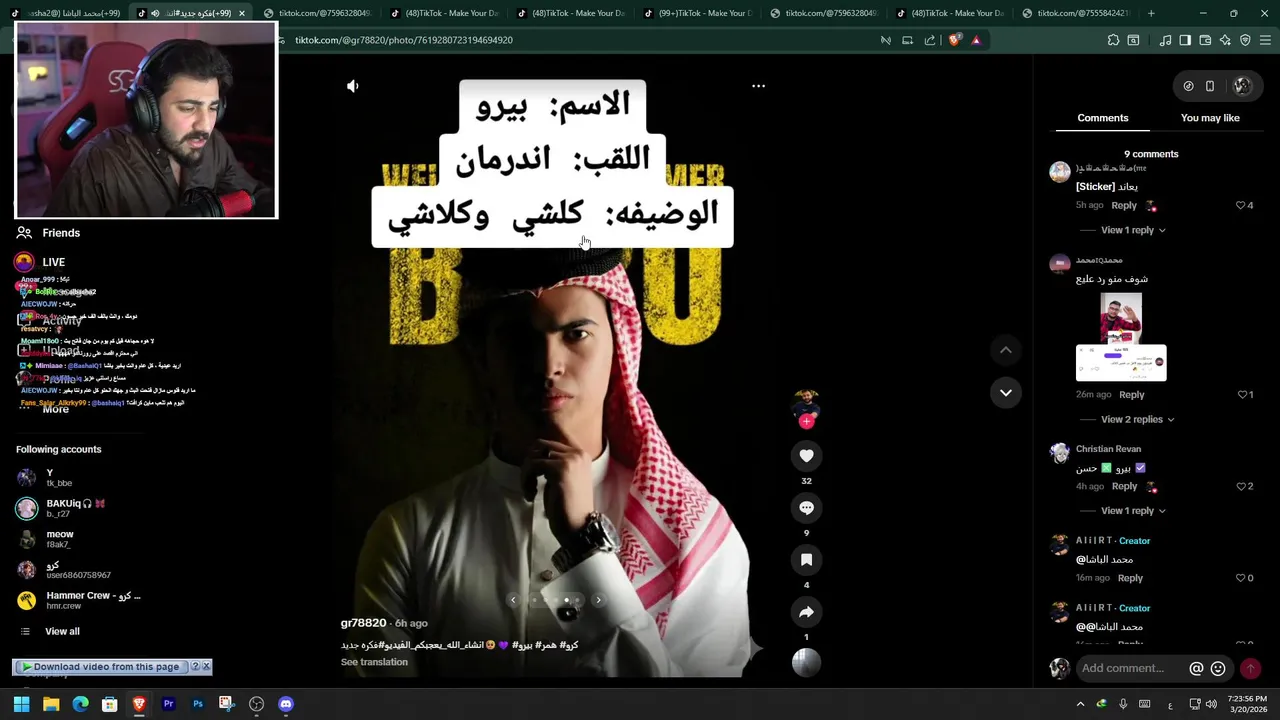
Task: Open Adobe Premiere Pro from the taskbar
Action: pos(168,704)
